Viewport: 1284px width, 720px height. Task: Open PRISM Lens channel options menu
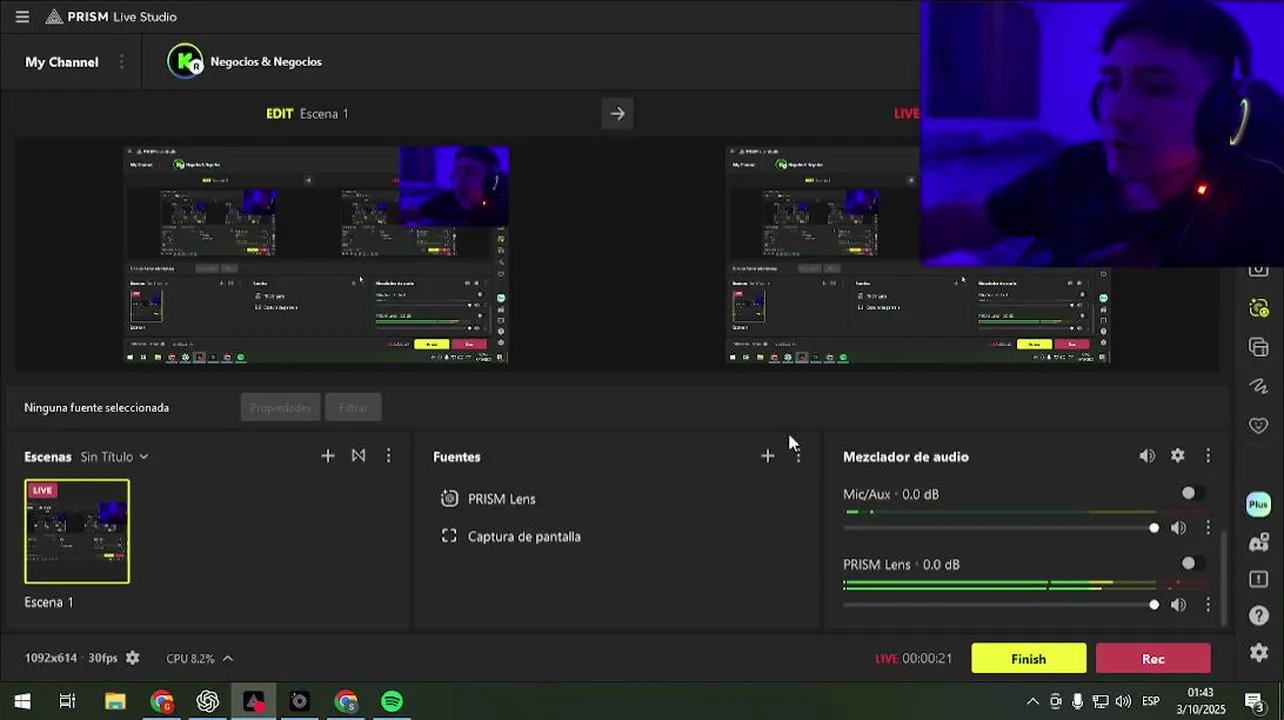[x=1208, y=605]
